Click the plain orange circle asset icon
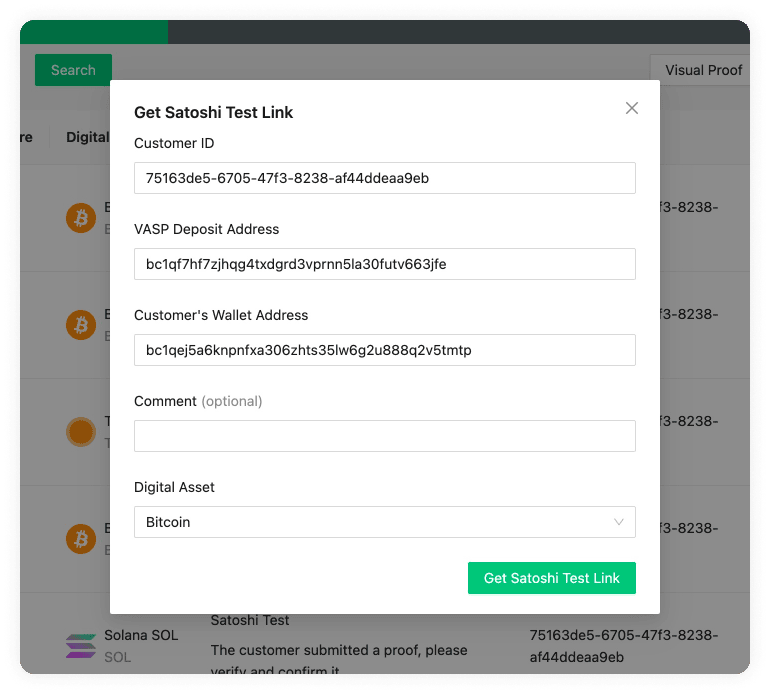This screenshot has height=694, width=770. coord(80,432)
